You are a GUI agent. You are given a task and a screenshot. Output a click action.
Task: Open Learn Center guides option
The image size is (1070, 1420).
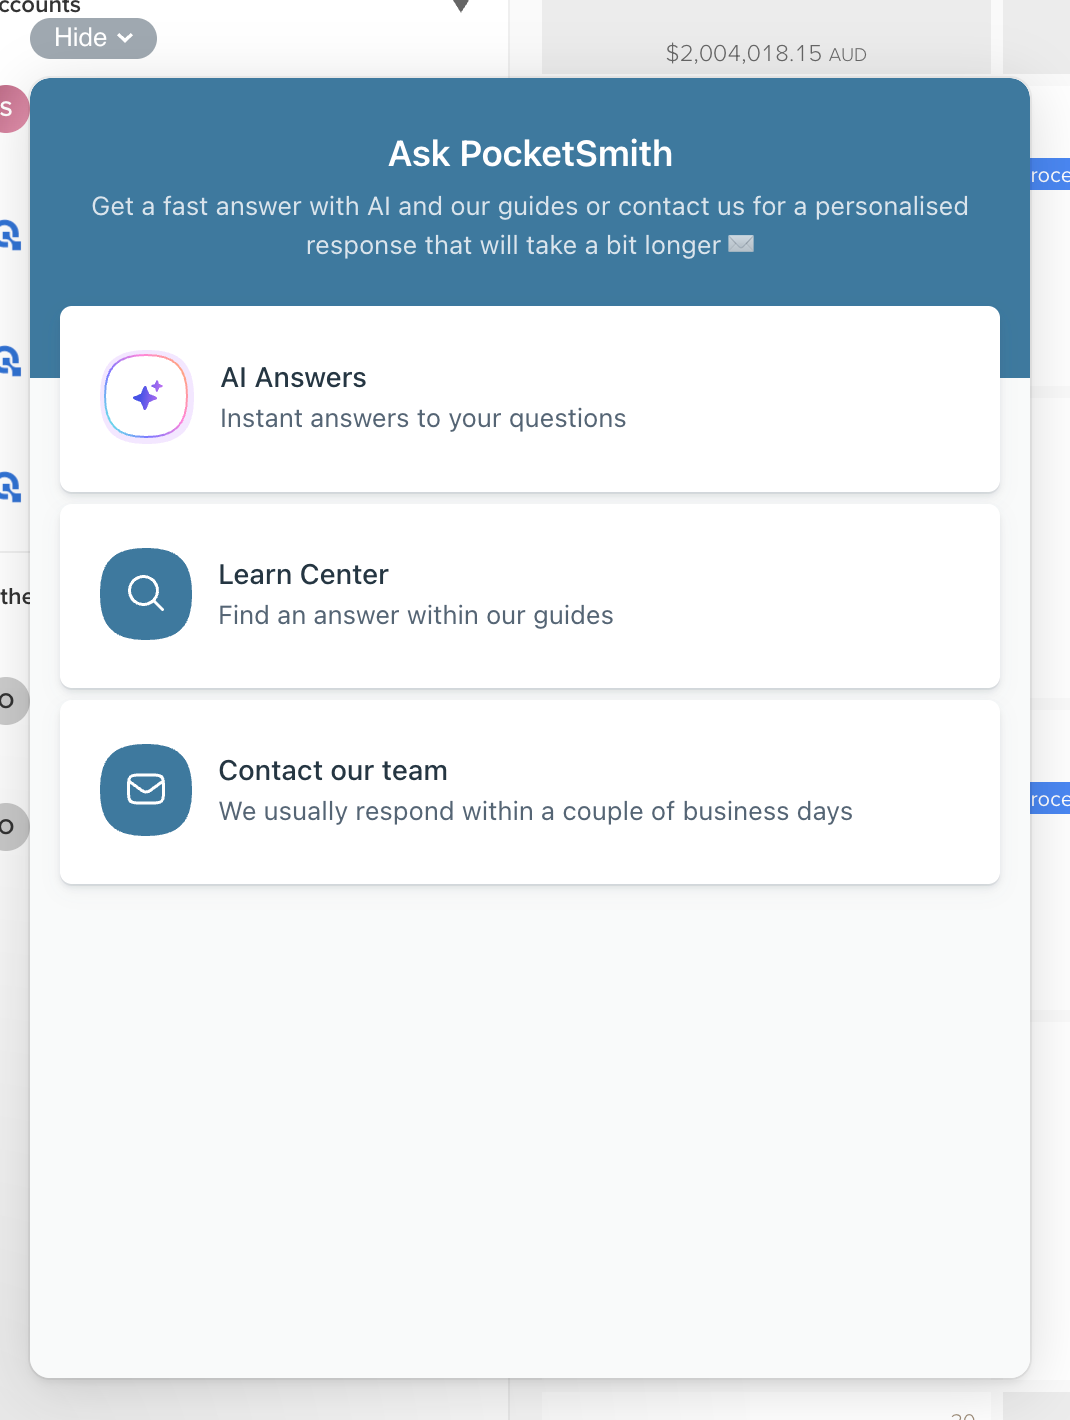[x=530, y=596]
